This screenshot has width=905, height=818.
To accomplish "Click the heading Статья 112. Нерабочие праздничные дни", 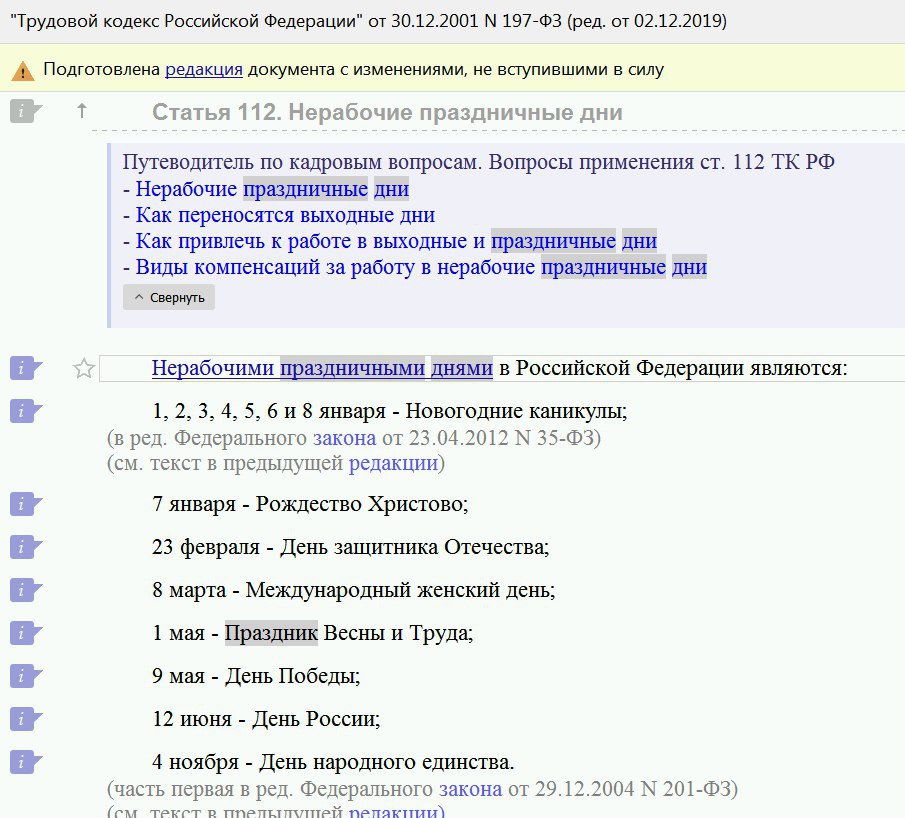I will (x=387, y=112).
